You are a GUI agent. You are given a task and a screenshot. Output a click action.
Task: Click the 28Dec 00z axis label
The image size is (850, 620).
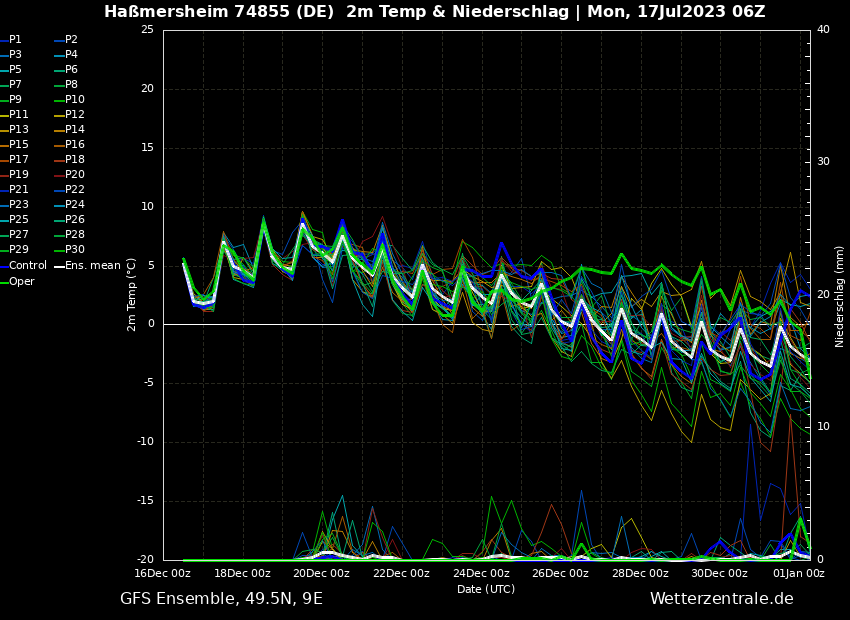pos(640,574)
